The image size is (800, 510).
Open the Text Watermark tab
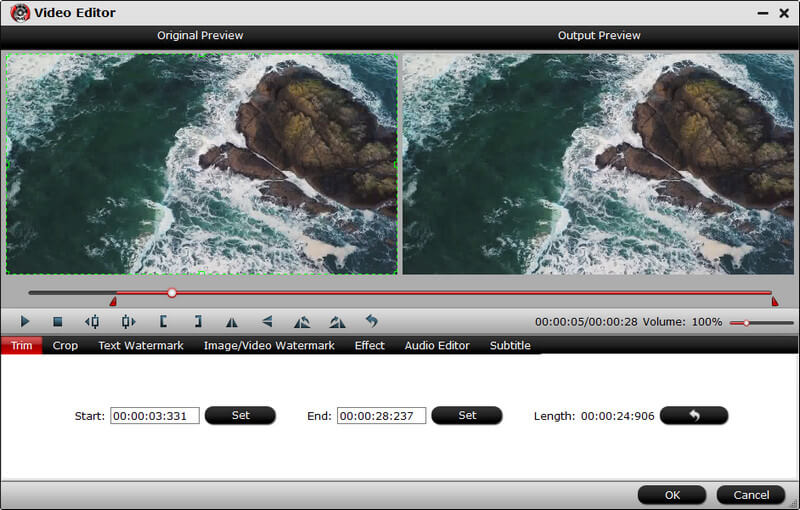tap(141, 346)
